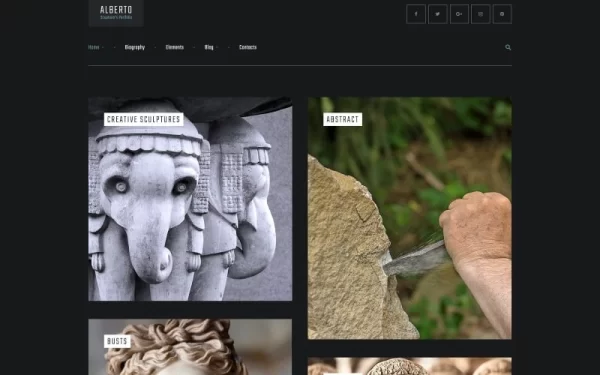Open the Twitter social link icon
The image size is (600, 375).
coord(438,14)
